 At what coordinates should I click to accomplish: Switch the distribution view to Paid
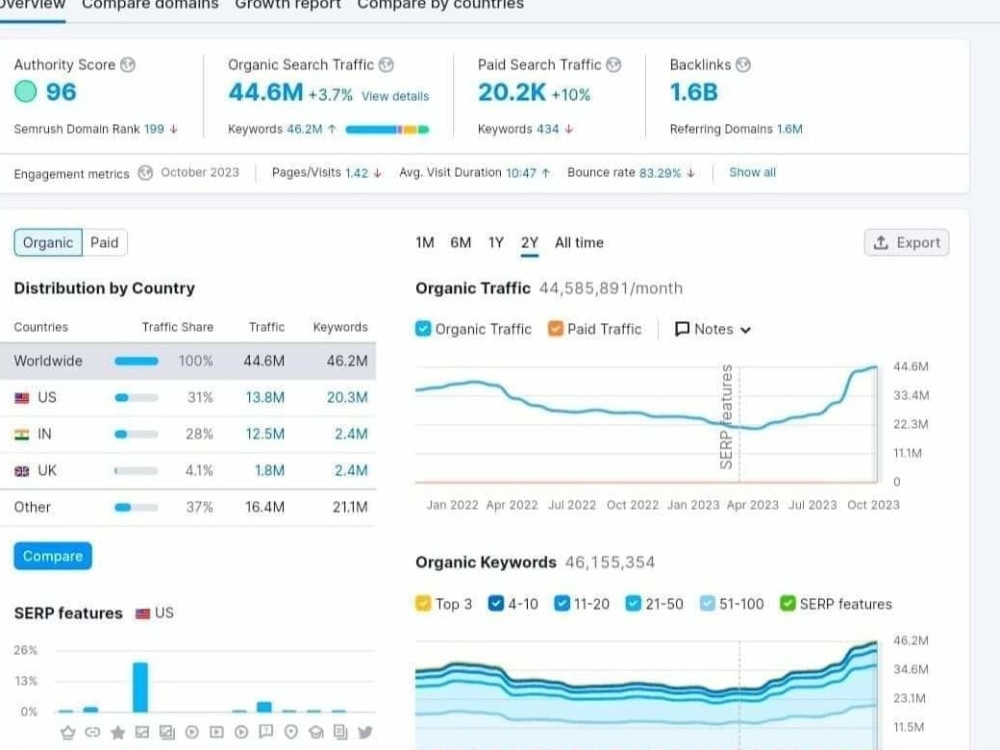coord(105,242)
